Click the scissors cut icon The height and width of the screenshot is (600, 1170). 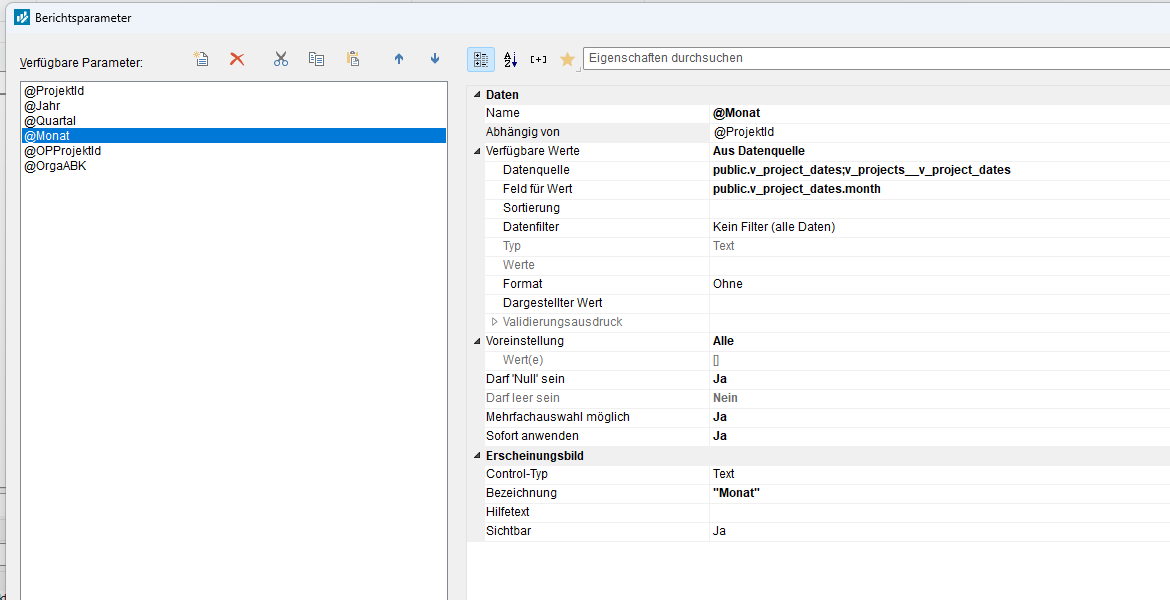pyautogui.click(x=281, y=59)
